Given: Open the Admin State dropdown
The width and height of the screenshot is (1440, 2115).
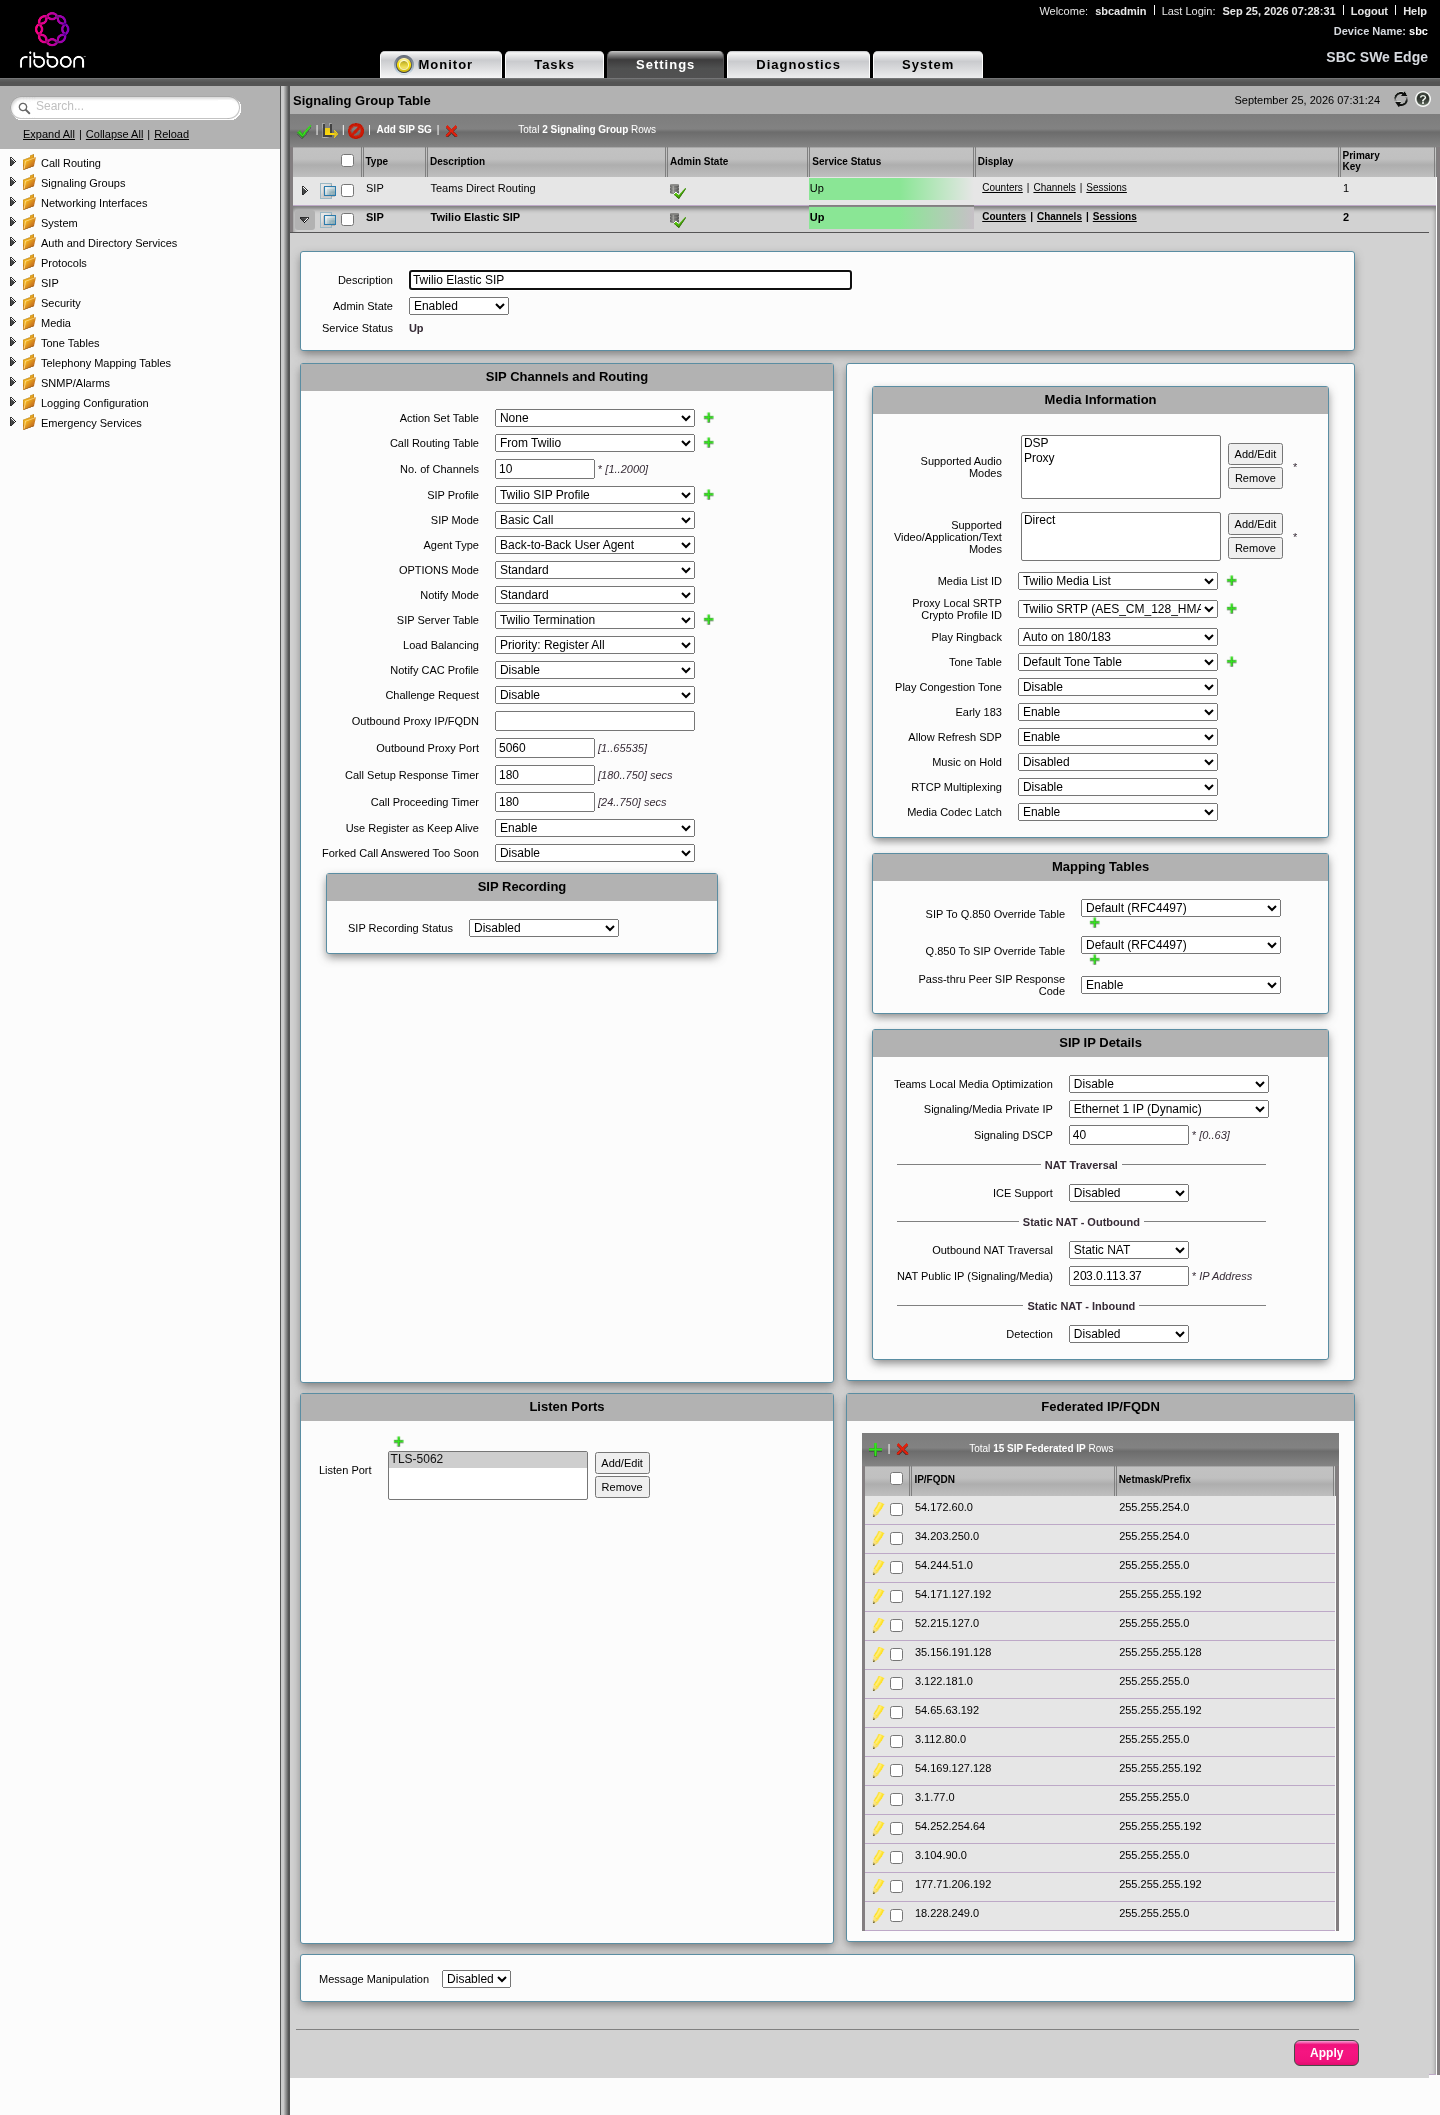Looking at the screenshot, I should (459, 306).
